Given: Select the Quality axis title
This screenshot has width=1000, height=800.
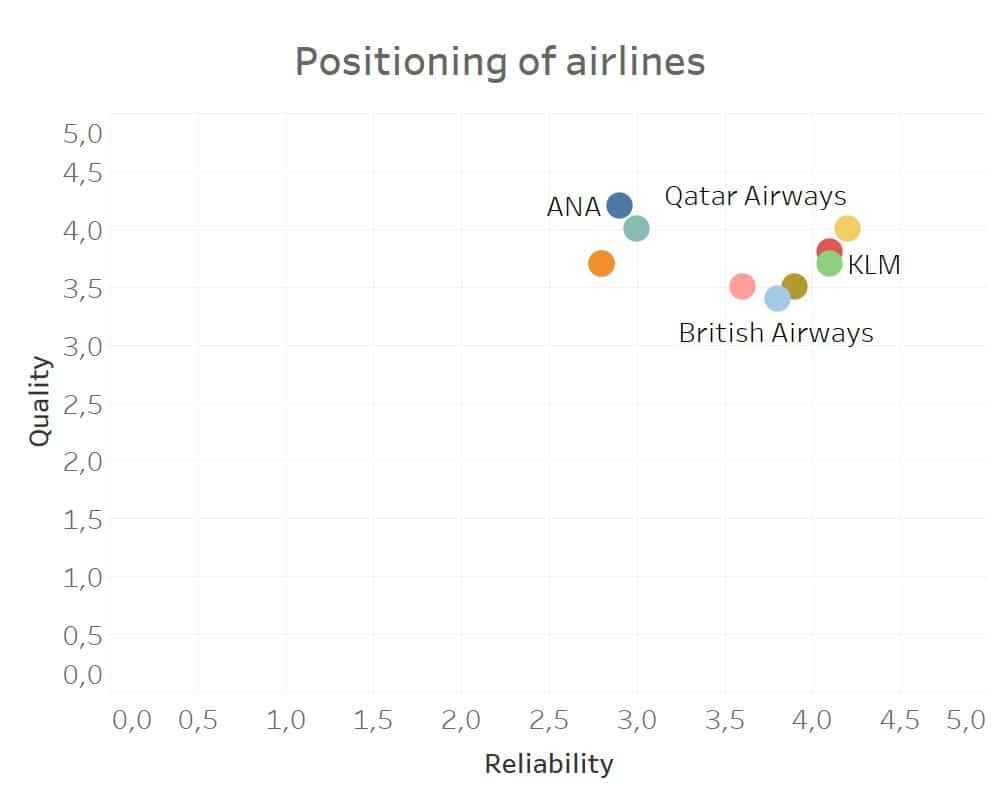Looking at the screenshot, I should 40,400.
